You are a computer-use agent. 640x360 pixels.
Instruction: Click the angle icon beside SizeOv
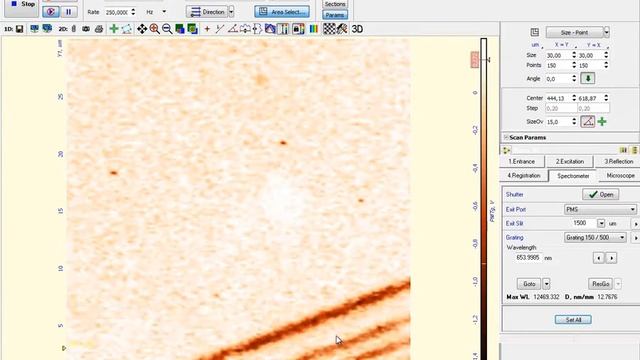[587, 122]
